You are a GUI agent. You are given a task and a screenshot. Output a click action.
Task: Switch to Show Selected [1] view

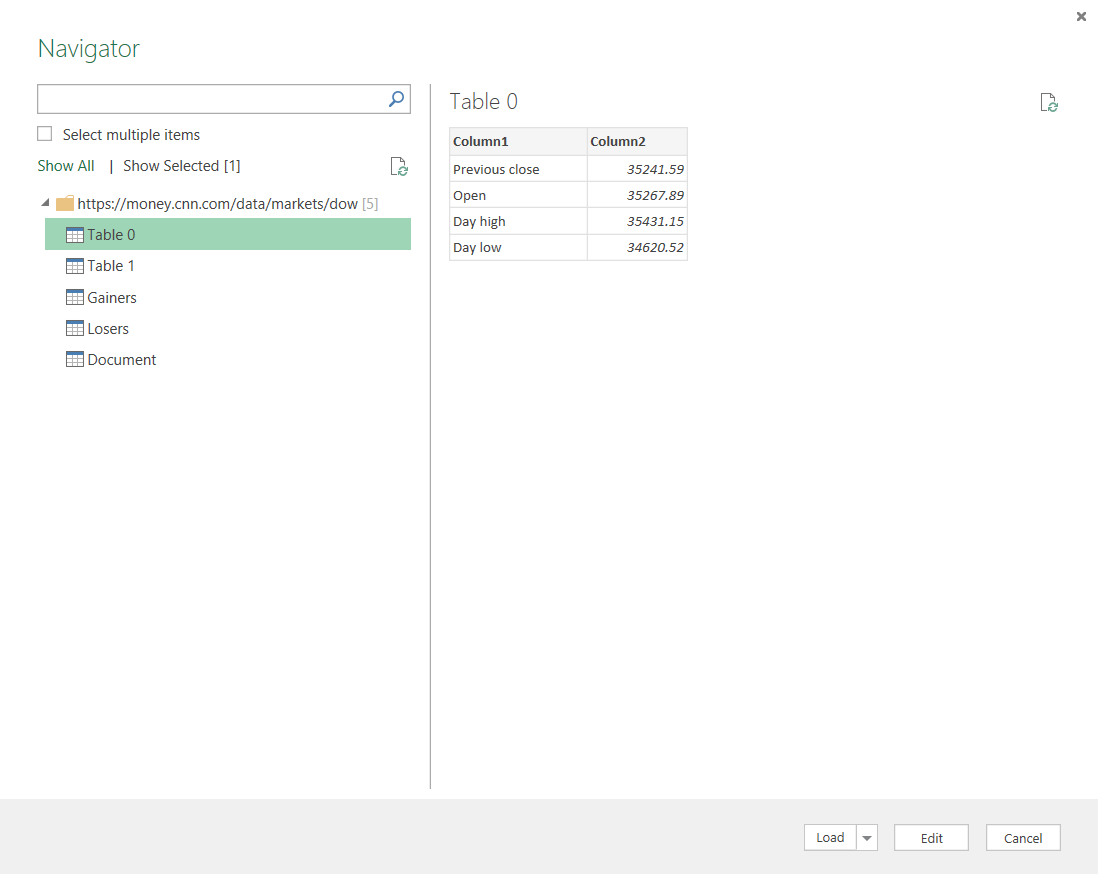pyautogui.click(x=182, y=166)
